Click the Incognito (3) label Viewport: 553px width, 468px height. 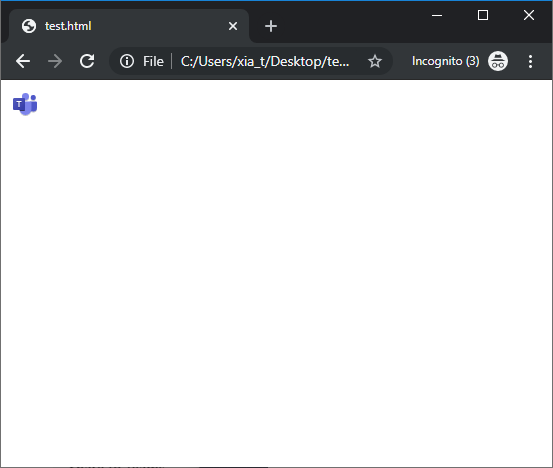[x=445, y=61]
